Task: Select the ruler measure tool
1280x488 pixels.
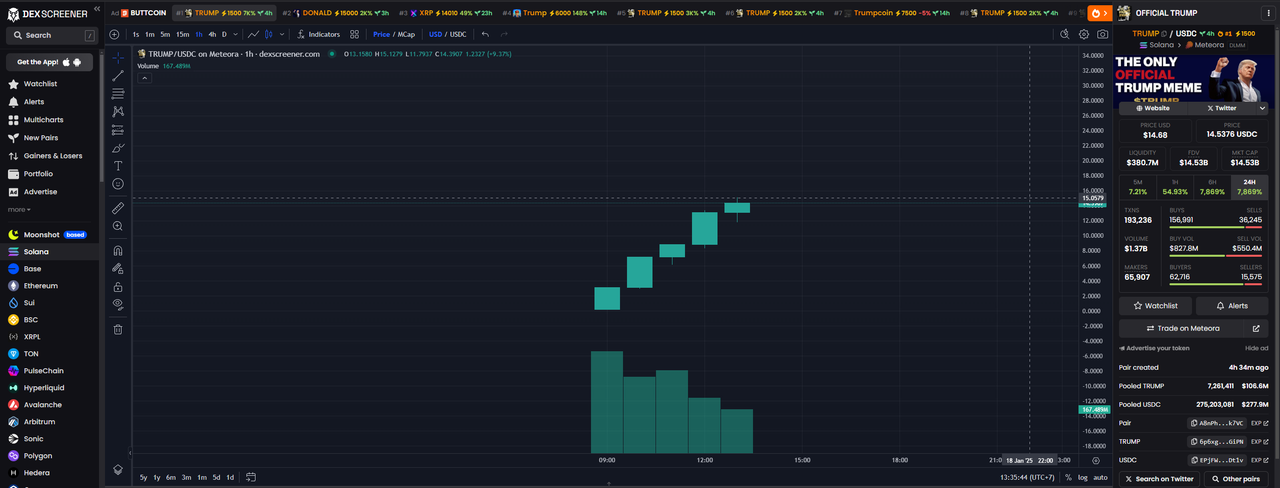Action: (118, 208)
